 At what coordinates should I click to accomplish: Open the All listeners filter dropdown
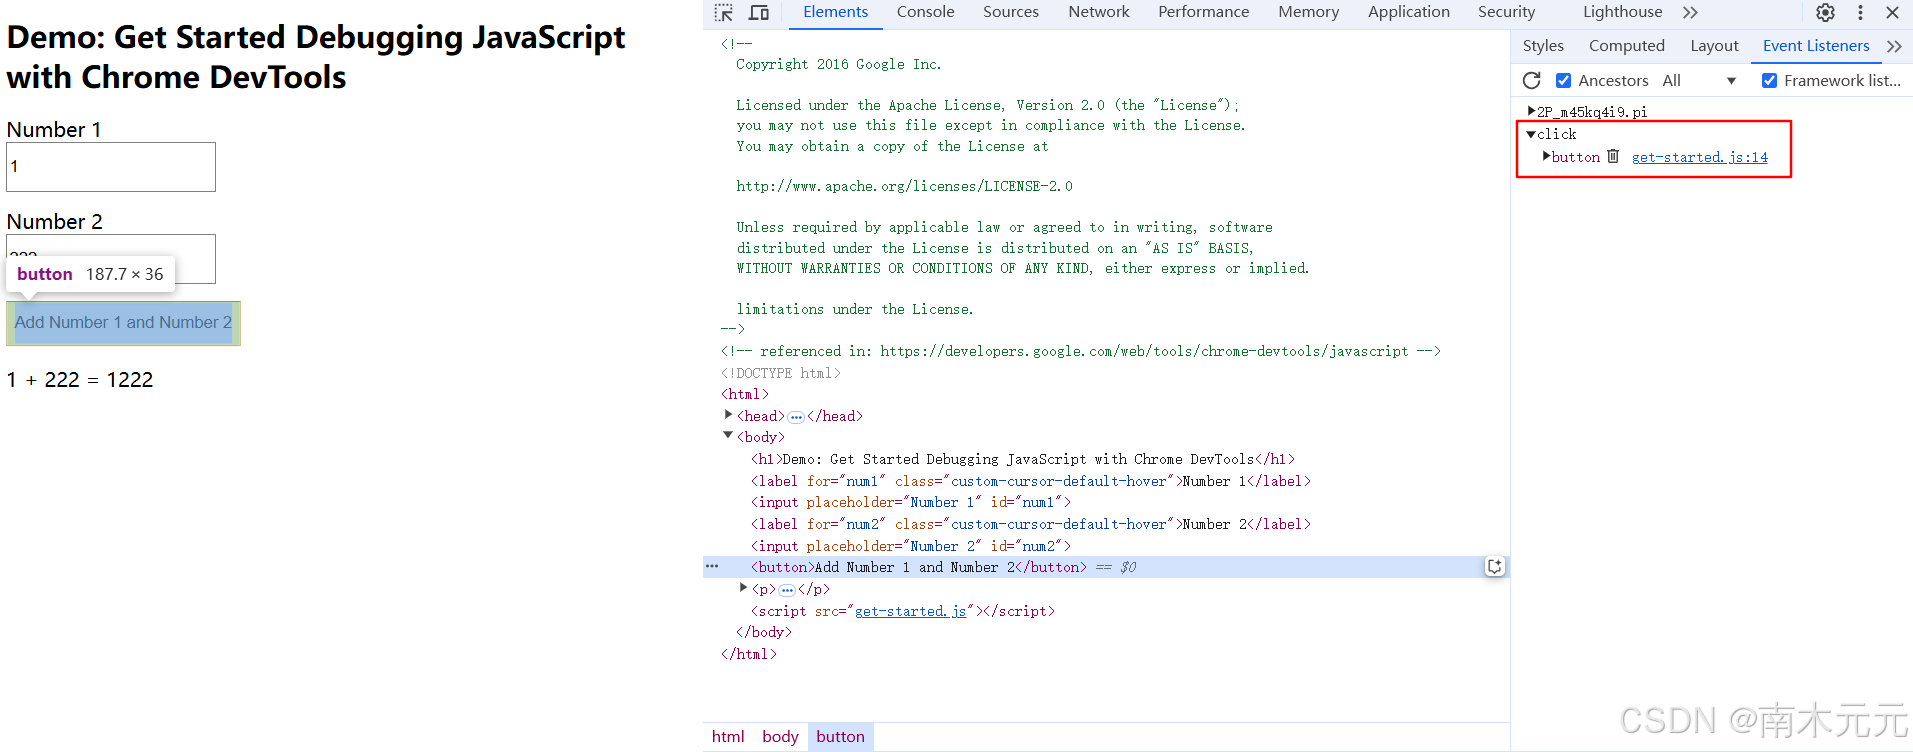tap(1699, 80)
